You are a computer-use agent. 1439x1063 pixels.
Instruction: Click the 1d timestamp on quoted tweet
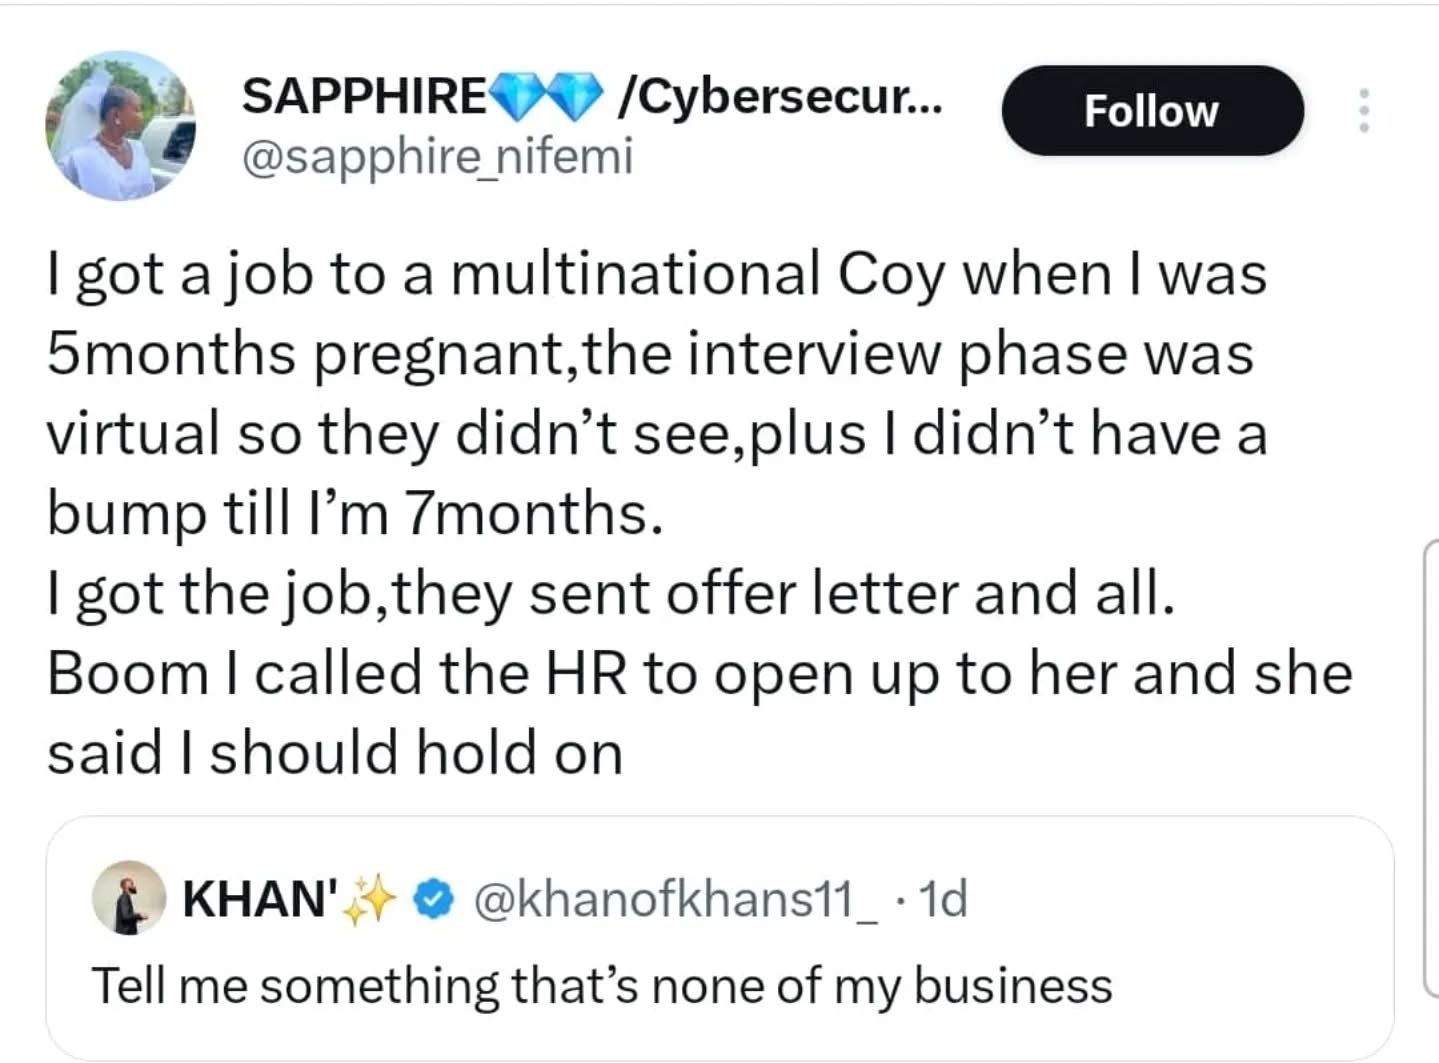click(x=941, y=900)
